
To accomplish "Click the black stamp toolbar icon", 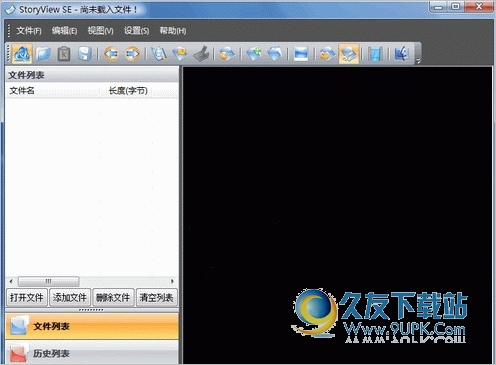I will tap(201, 54).
